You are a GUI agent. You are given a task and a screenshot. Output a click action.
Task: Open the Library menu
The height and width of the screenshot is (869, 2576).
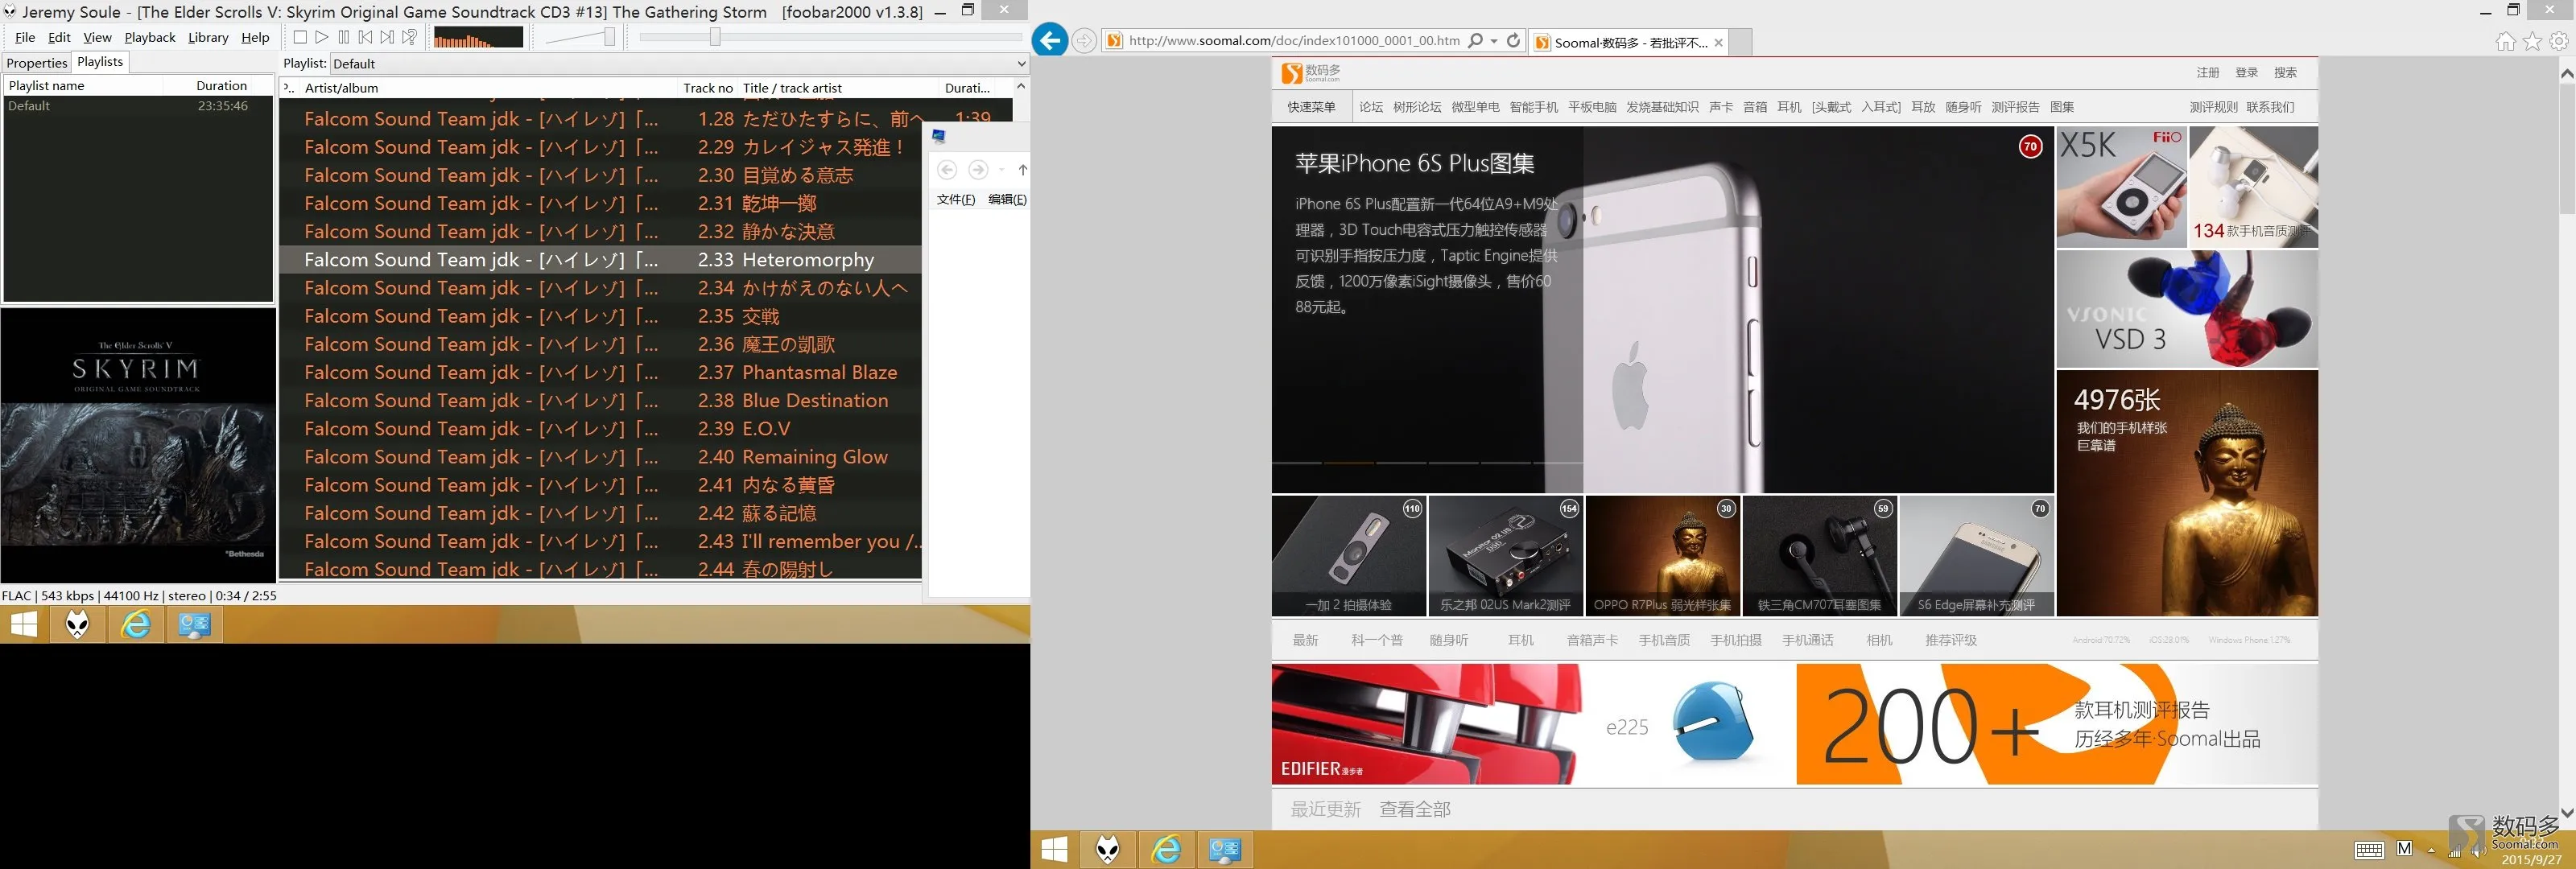(x=208, y=37)
